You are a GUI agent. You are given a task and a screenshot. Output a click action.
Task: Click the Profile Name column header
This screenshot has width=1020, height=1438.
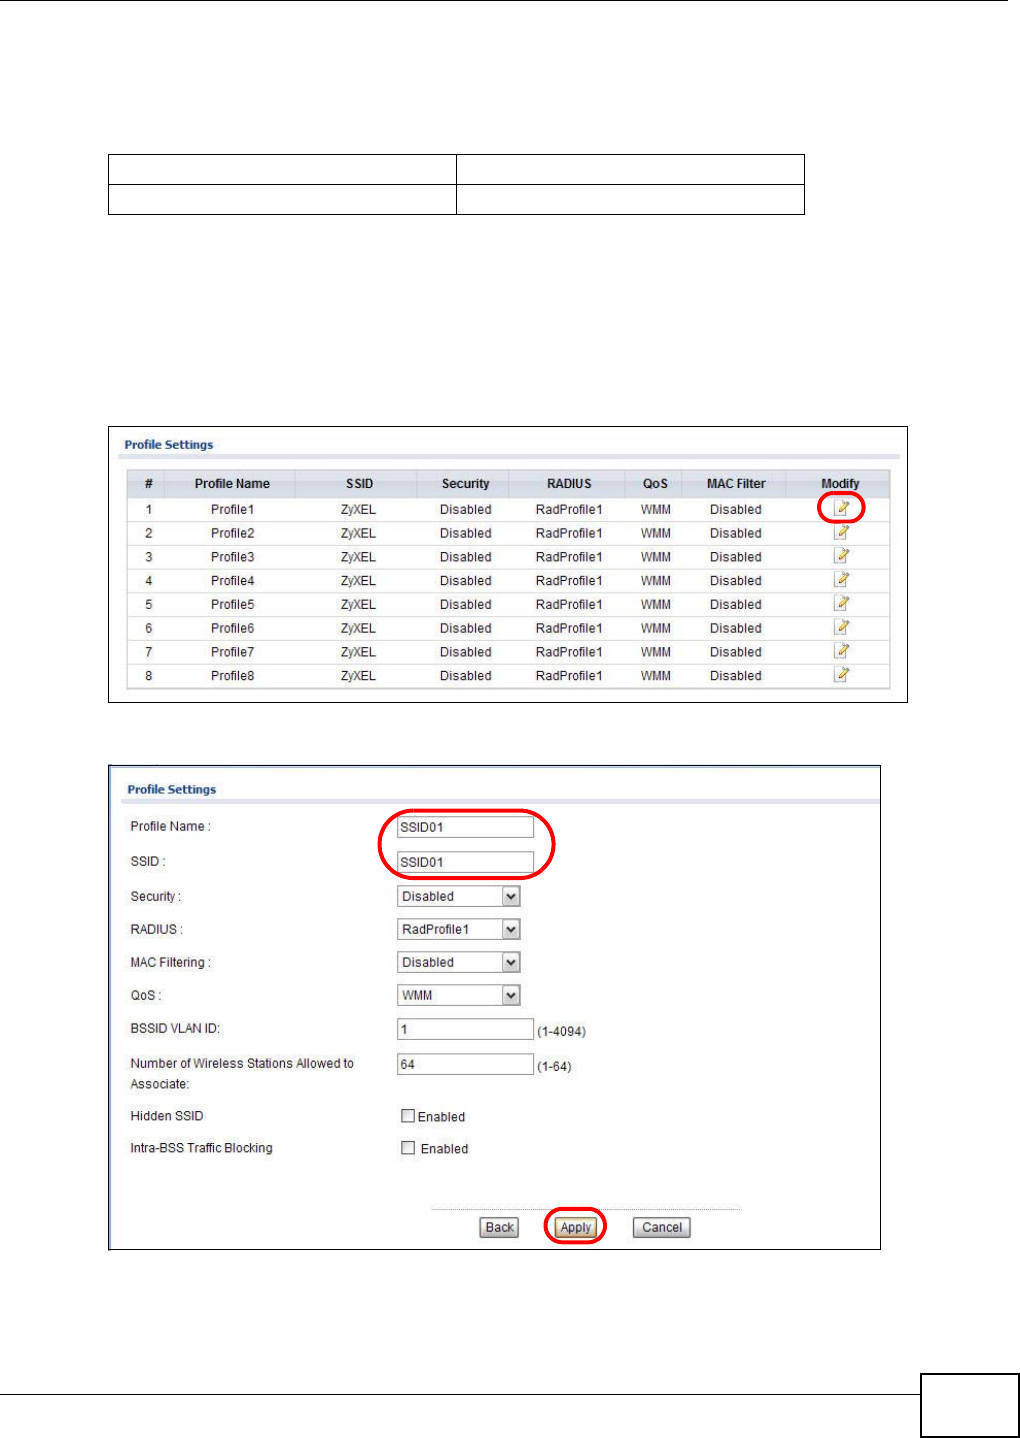click(232, 484)
